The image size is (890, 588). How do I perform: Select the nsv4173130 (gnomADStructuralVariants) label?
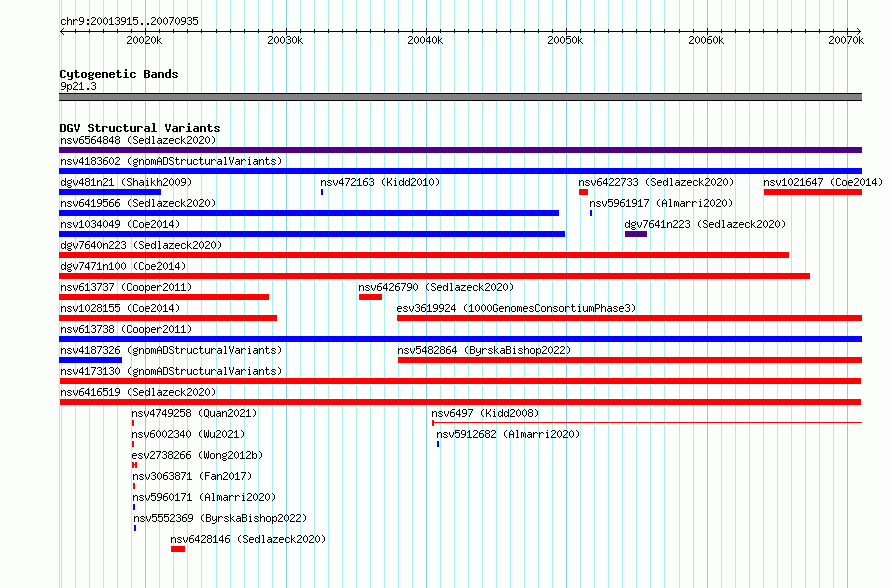[171, 371]
